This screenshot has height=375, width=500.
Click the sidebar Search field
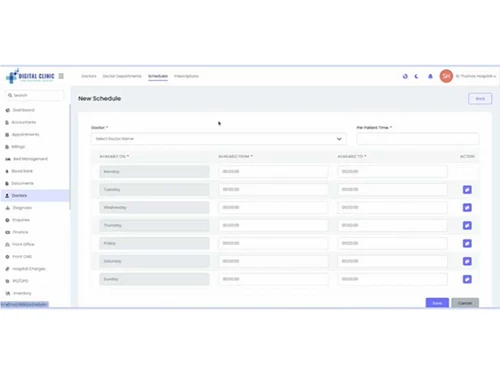click(x=35, y=95)
